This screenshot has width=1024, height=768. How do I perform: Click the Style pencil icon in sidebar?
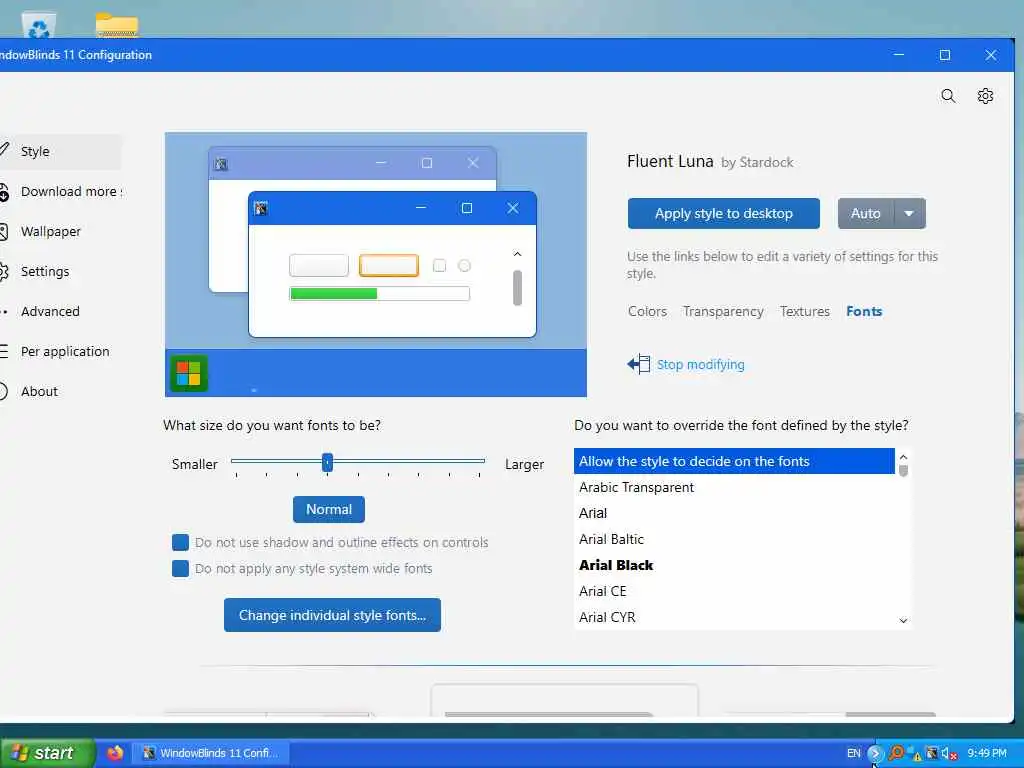coord(4,150)
